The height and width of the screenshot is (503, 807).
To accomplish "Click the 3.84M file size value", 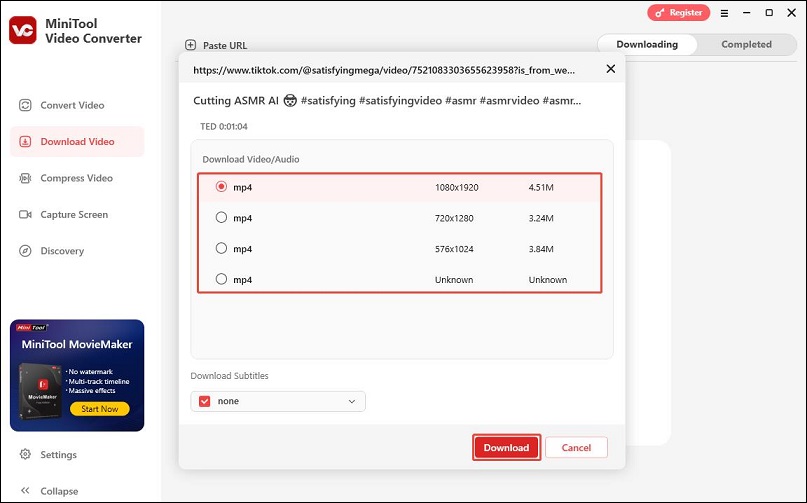I will (x=541, y=249).
